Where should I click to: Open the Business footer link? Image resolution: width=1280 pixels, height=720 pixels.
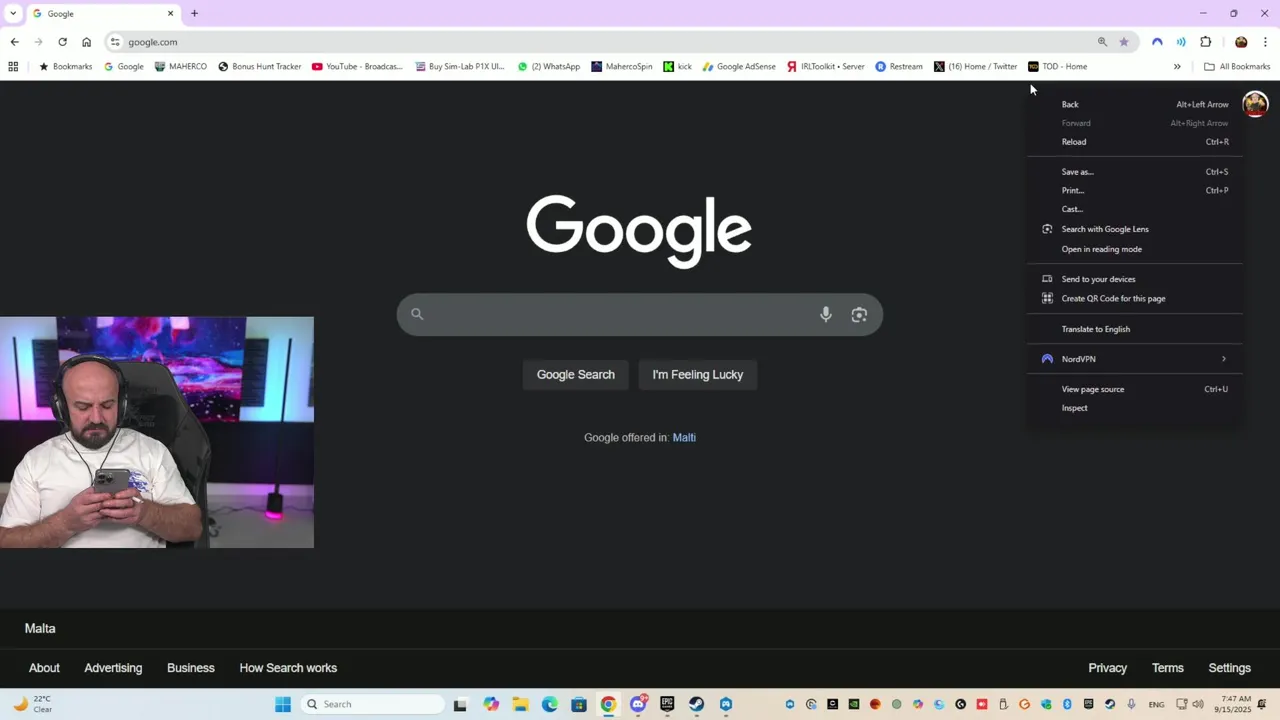tap(191, 668)
